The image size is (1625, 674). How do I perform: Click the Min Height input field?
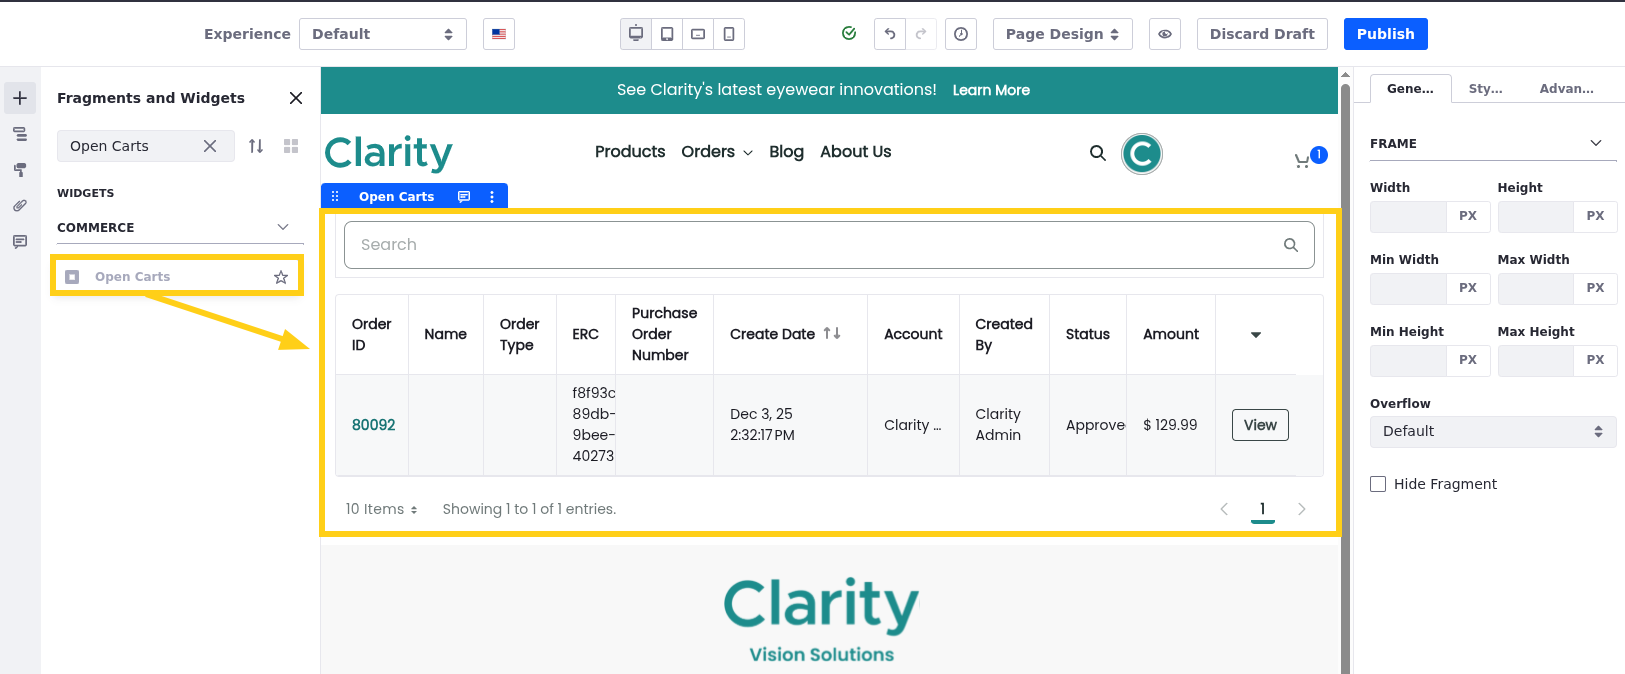tap(1408, 360)
